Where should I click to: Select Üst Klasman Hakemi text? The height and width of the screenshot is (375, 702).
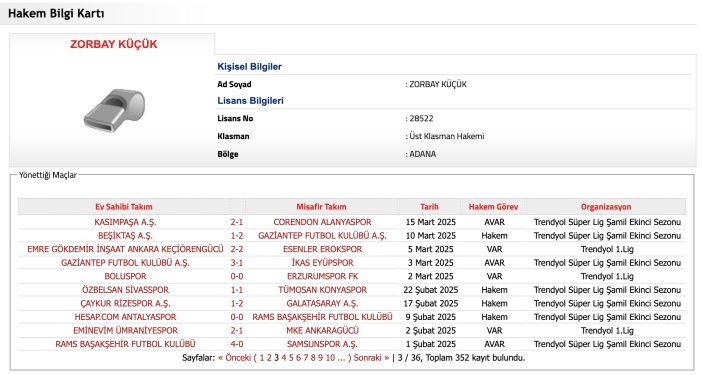point(447,136)
